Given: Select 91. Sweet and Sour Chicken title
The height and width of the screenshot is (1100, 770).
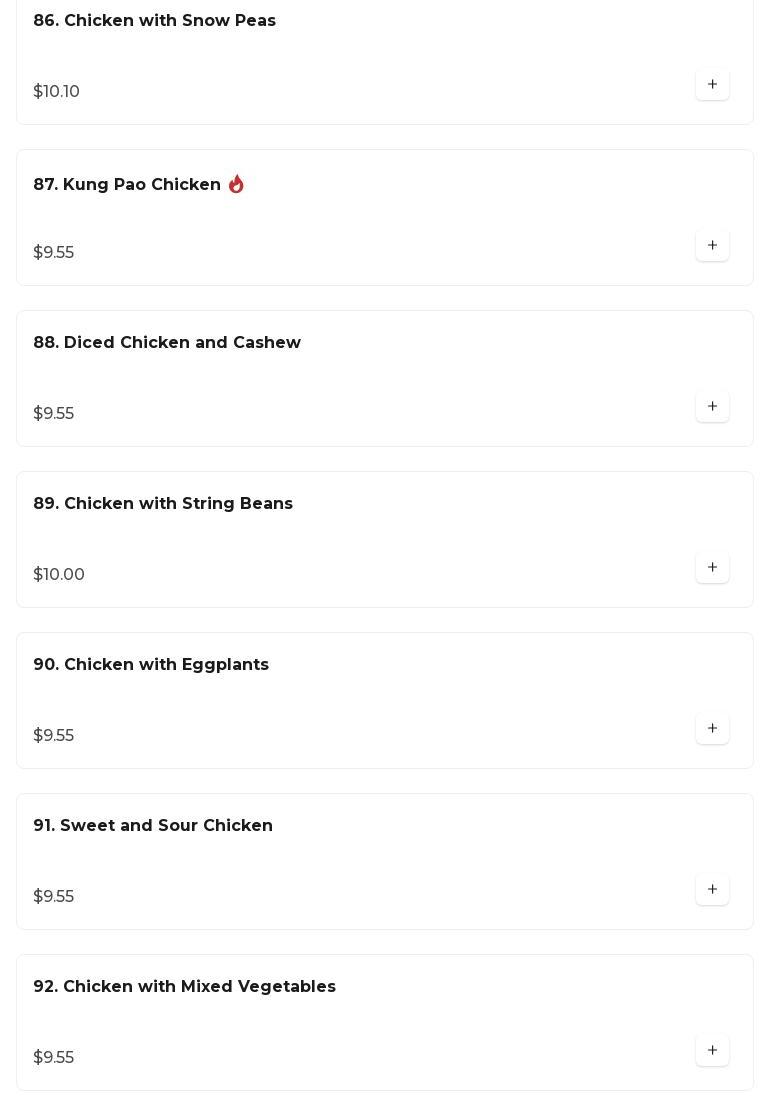Looking at the screenshot, I should [153, 826].
